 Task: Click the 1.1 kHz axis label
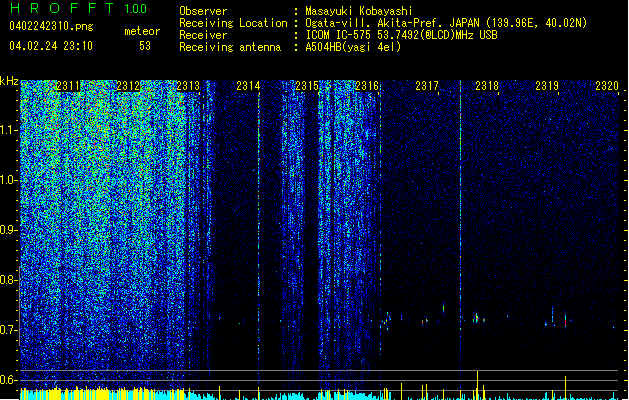[x=8, y=131]
